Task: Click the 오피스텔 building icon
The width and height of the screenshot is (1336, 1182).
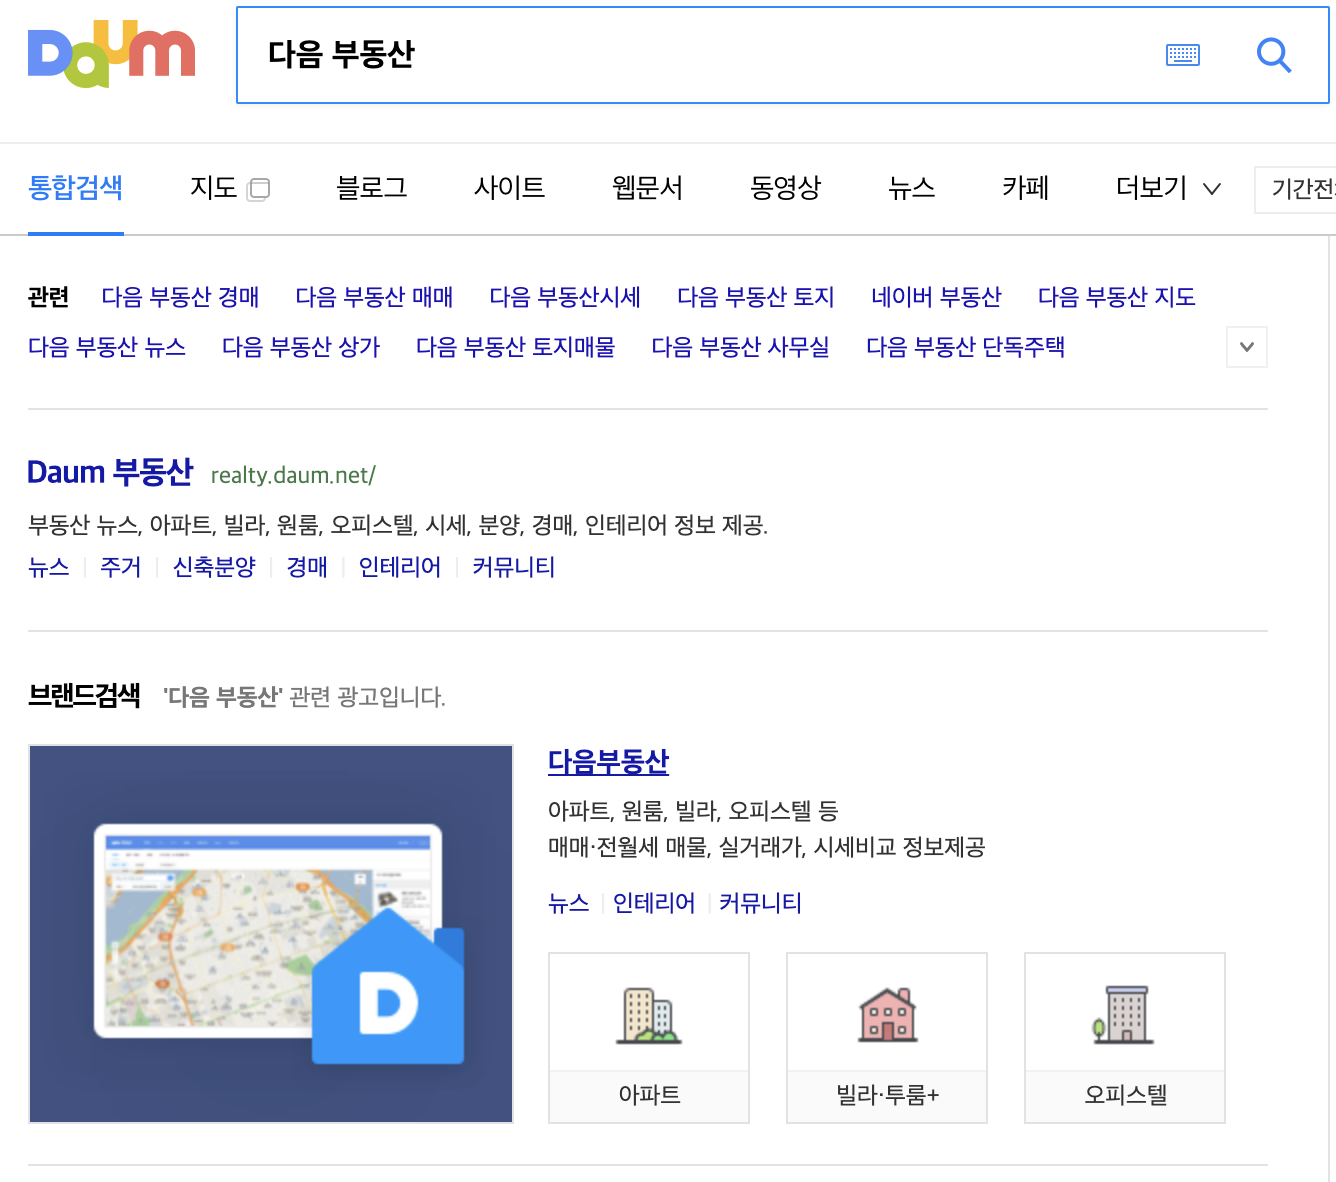Action: [x=1124, y=1015]
